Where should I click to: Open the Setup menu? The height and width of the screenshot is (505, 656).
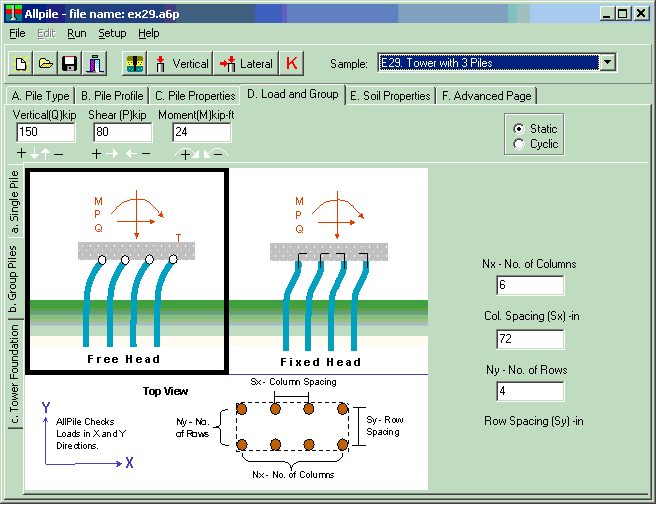(x=112, y=33)
